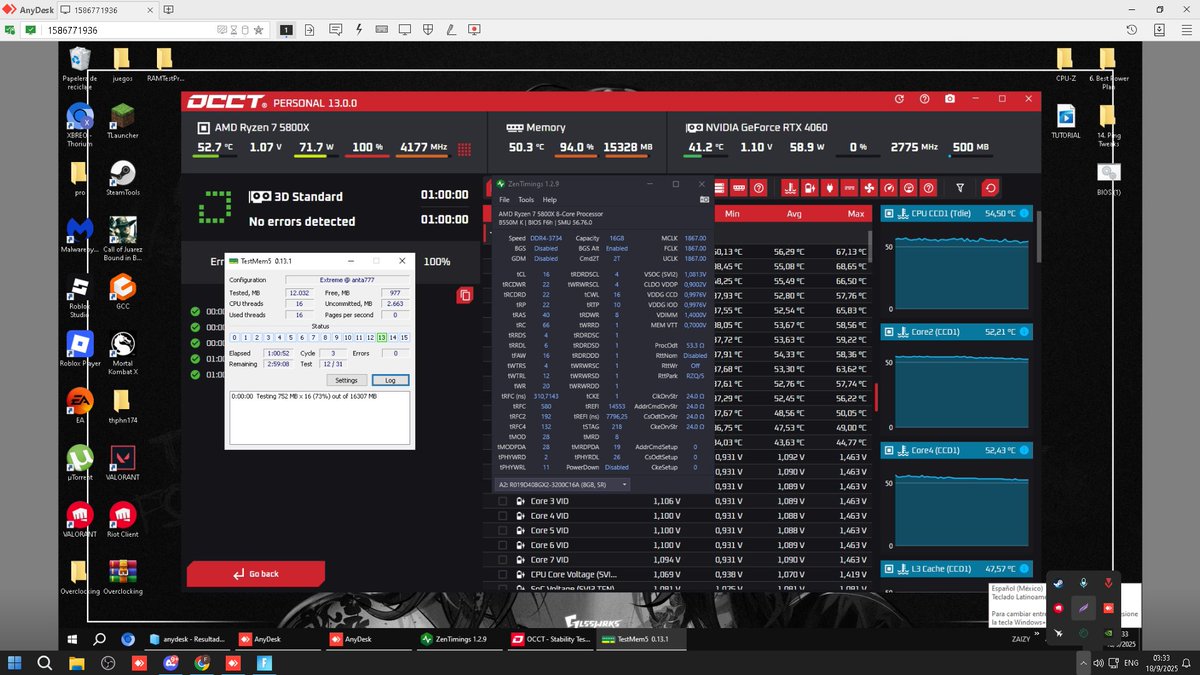
Task: Open the AnyDesk keyboard icon
Action: (x=382, y=30)
